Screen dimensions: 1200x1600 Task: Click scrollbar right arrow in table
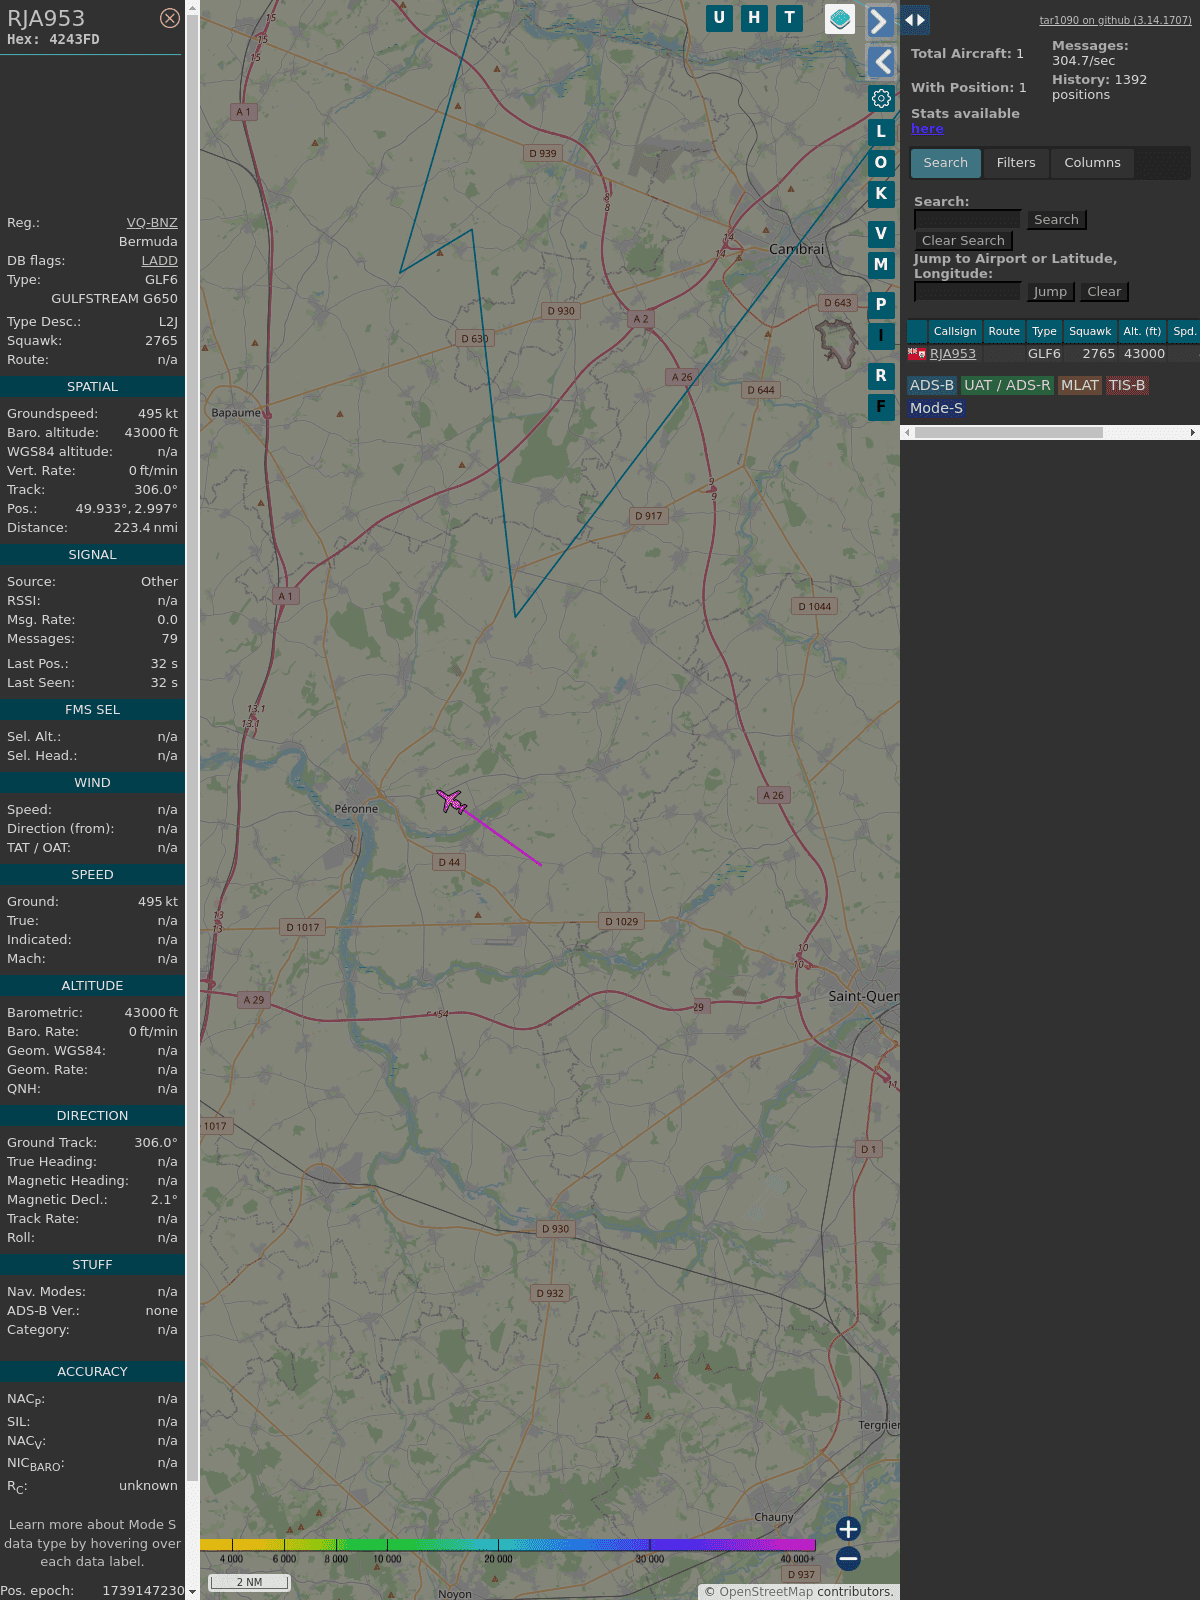[1192, 433]
